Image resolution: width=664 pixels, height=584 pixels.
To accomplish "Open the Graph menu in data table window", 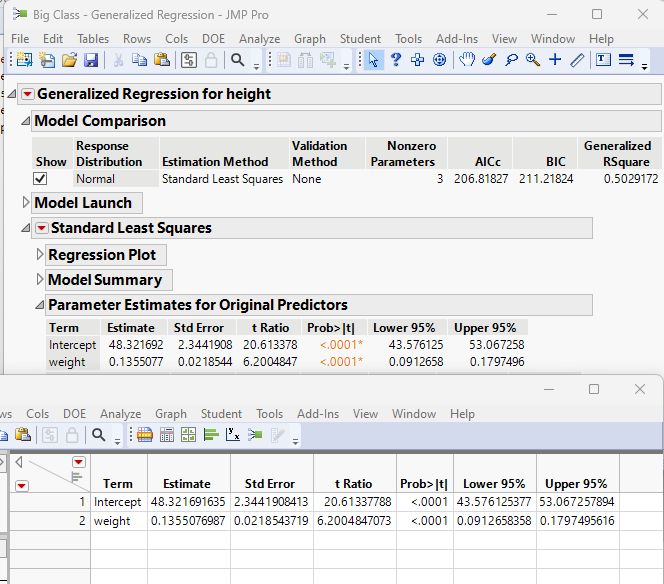I will (171, 413).
